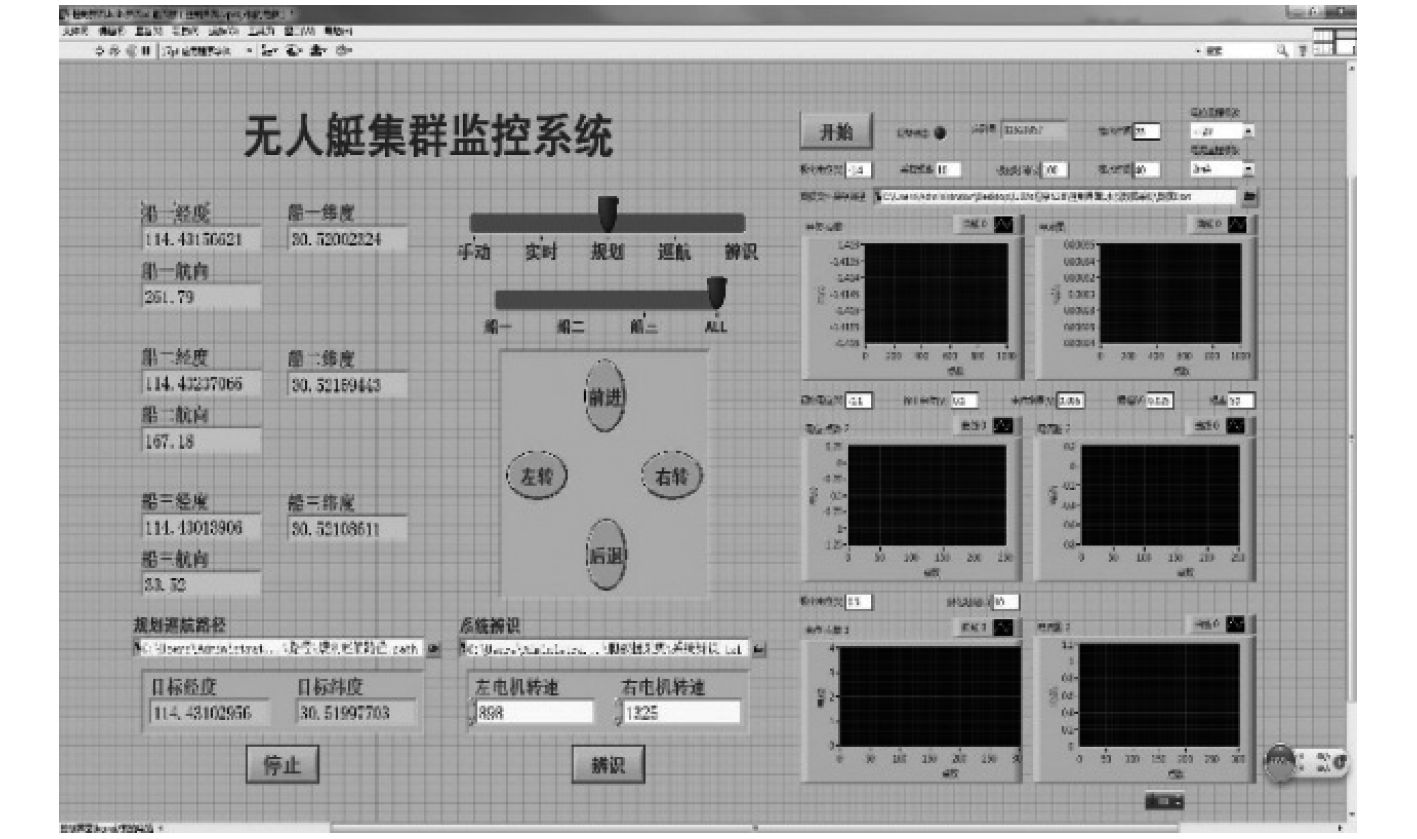
Task: Click the Align Objects toolbar icon
Action: [x=269, y=49]
